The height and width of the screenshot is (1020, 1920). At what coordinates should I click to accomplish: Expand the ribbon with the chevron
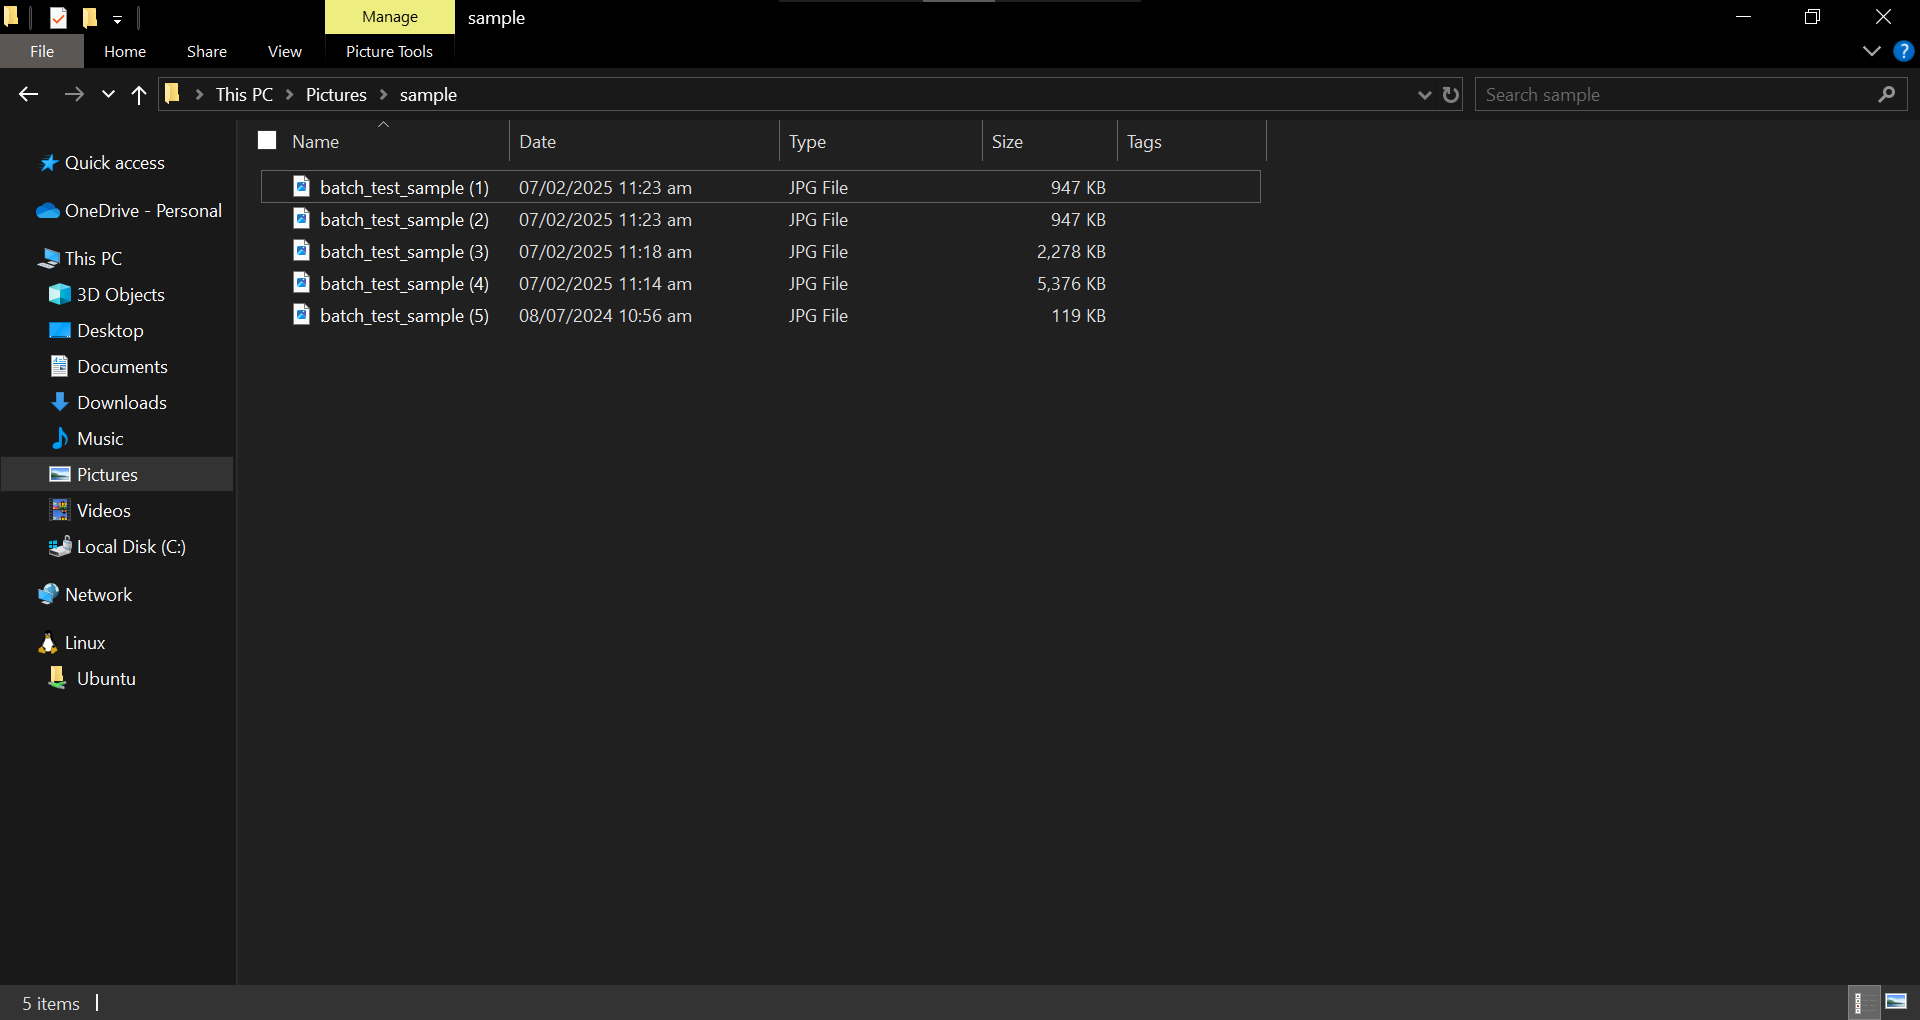[1872, 51]
